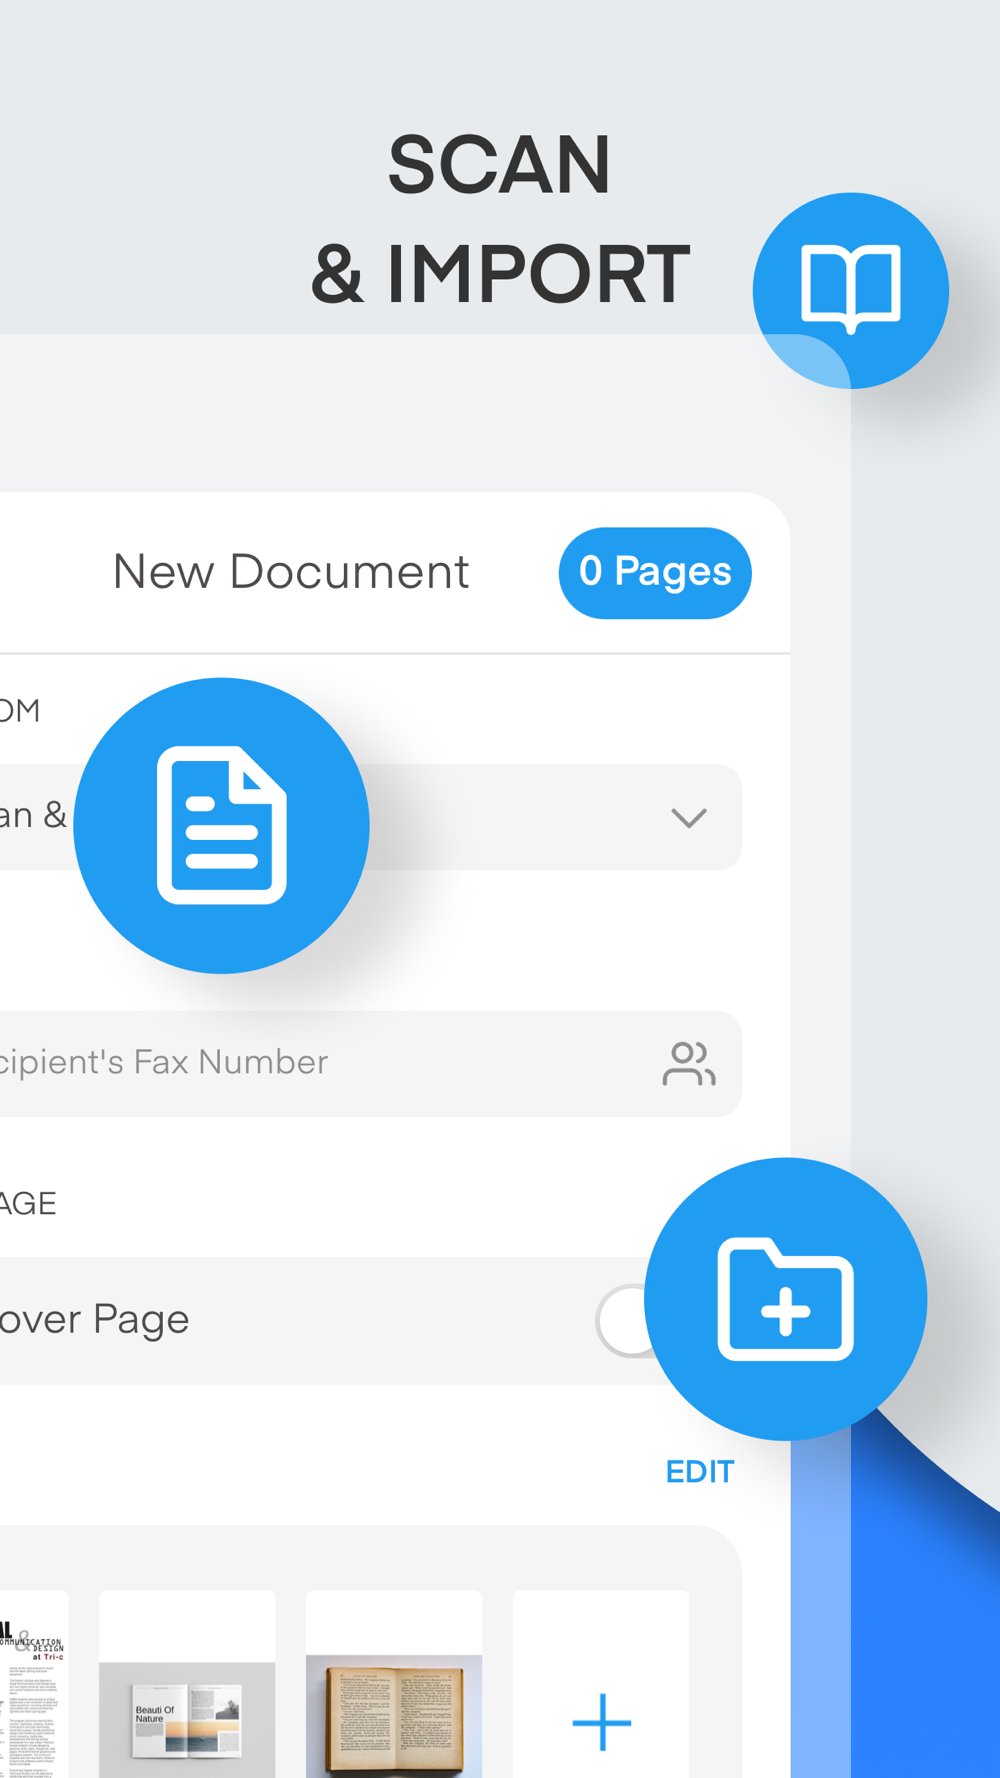Tap the open book icon bubble
The image size is (1000, 1778).
point(850,290)
